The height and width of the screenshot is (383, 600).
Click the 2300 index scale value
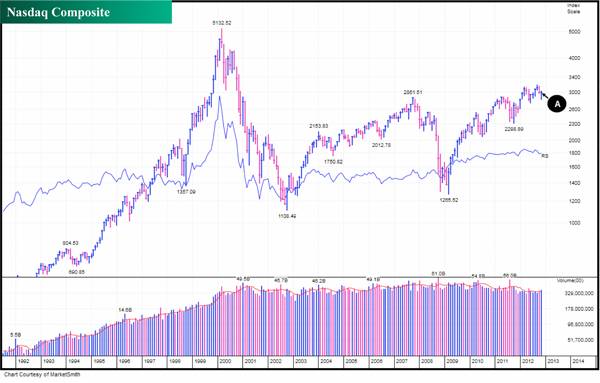click(574, 124)
